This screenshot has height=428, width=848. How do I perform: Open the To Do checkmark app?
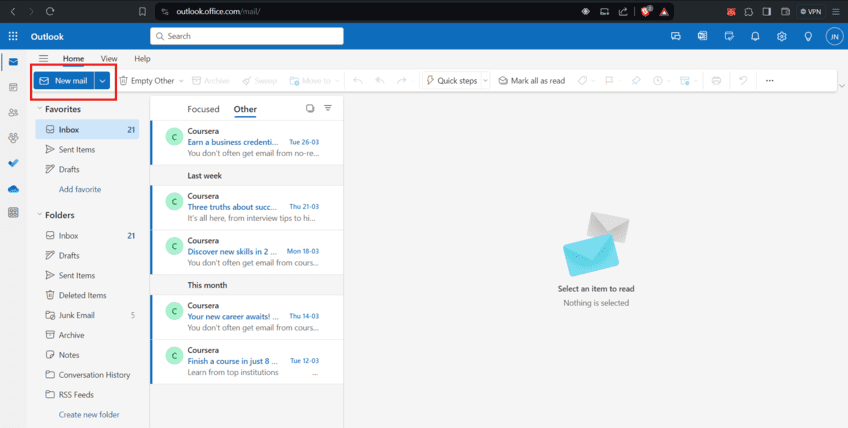[14, 163]
